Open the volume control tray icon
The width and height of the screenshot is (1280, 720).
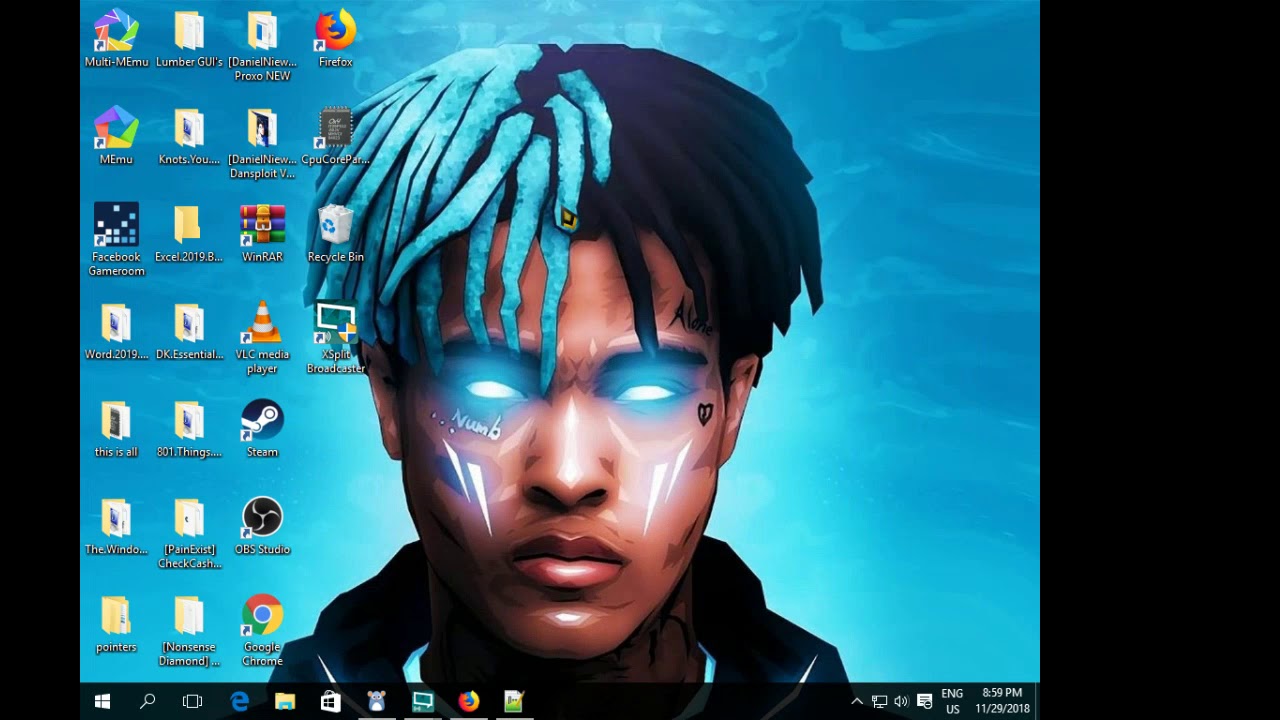click(x=901, y=701)
